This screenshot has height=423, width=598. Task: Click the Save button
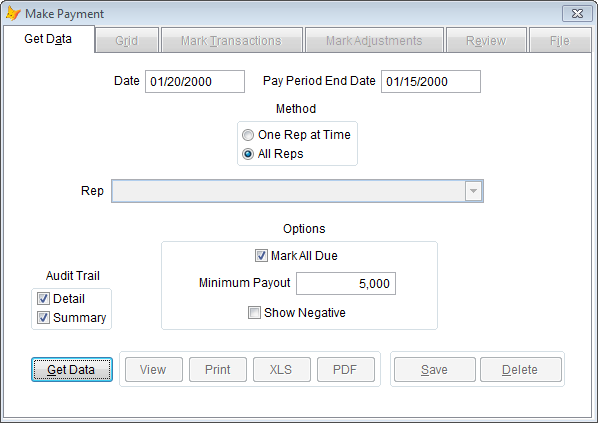click(435, 370)
